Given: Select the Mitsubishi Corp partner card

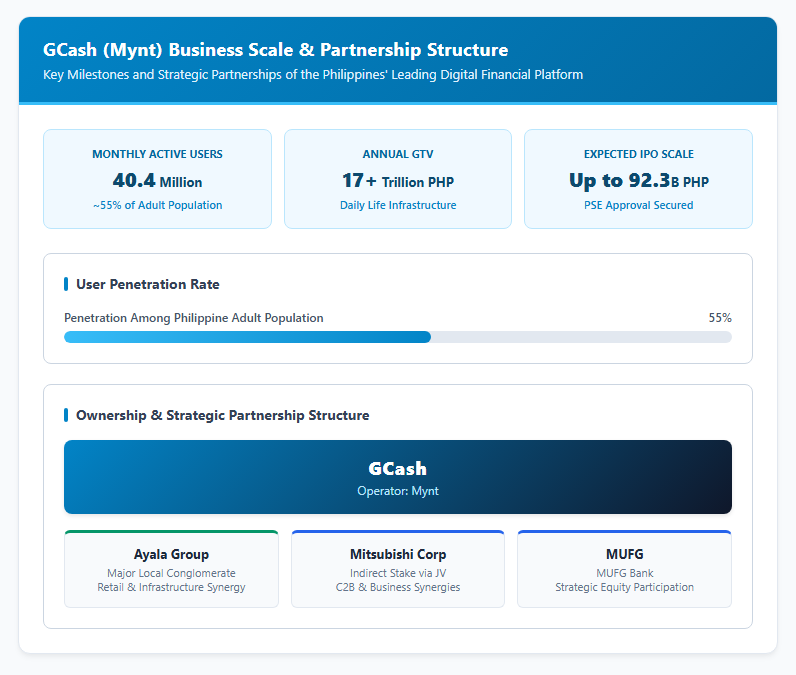Looking at the screenshot, I should click(397, 569).
